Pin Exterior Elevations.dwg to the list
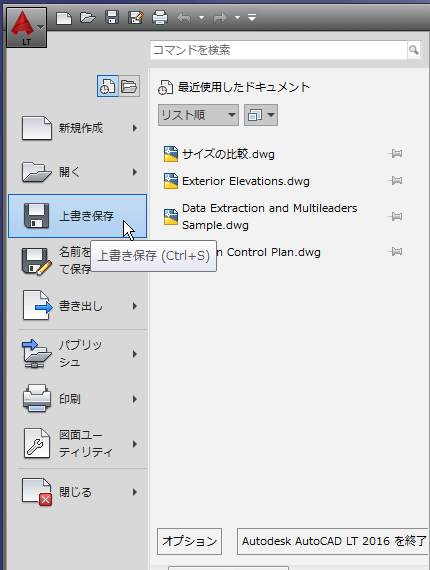 click(x=395, y=180)
